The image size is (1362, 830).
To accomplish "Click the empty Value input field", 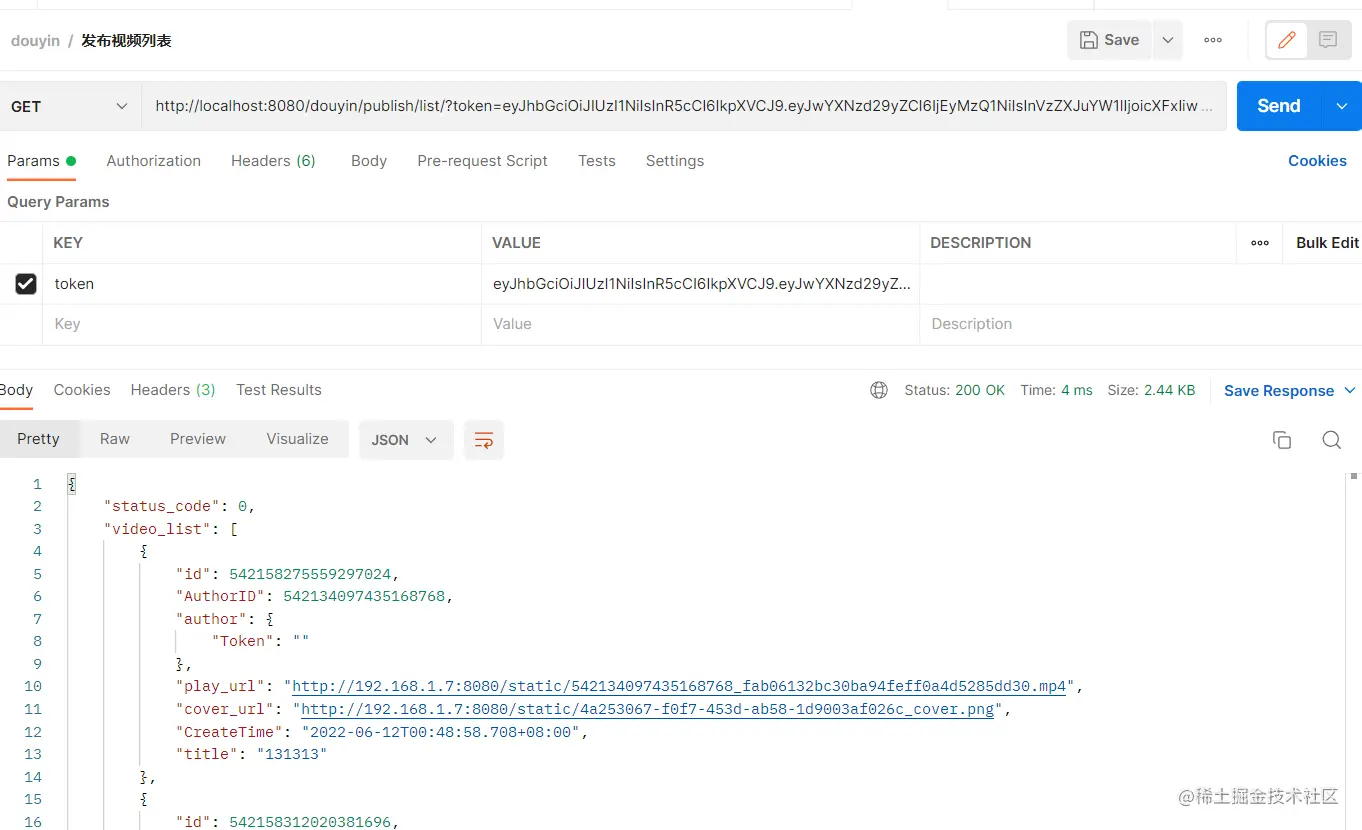I will pyautogui.click(x=701, y=324).
